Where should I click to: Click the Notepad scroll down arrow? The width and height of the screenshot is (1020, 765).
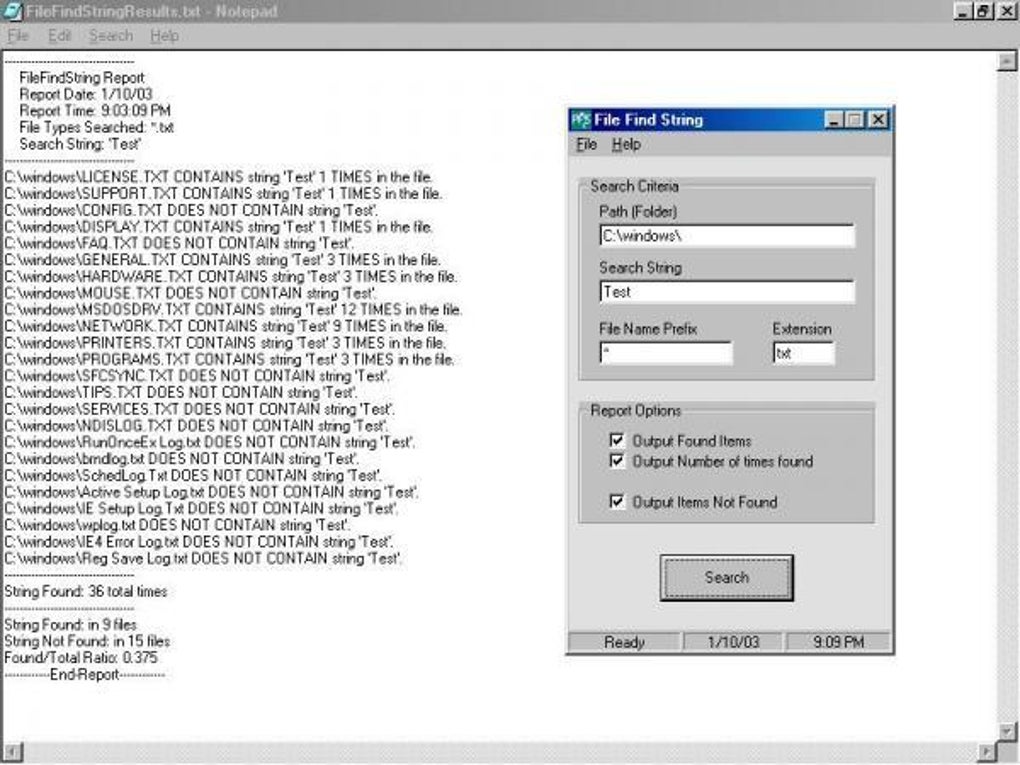[1006, 731]
